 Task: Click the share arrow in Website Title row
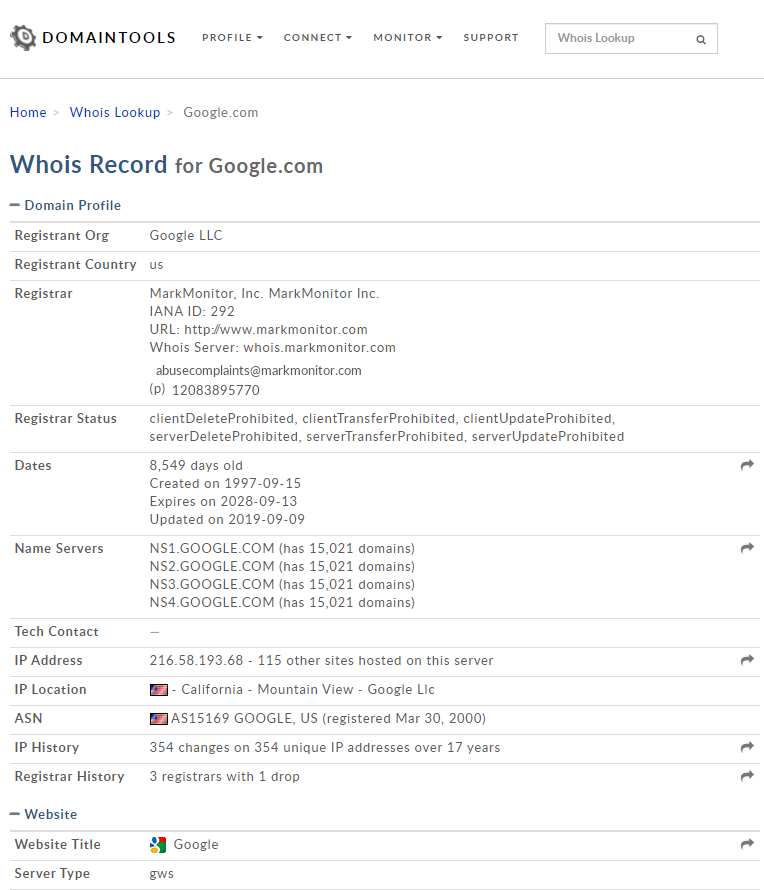click(747, 845)
